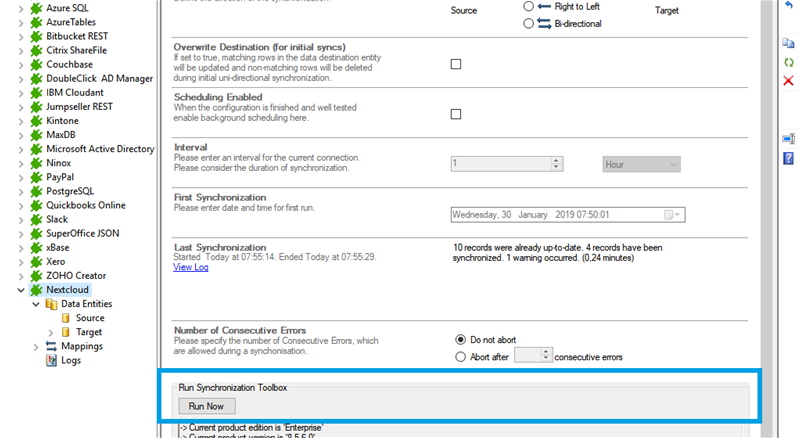
Task: Select the Bi-directional radio button
Action: pyautogui.click(x=529, y=24)
